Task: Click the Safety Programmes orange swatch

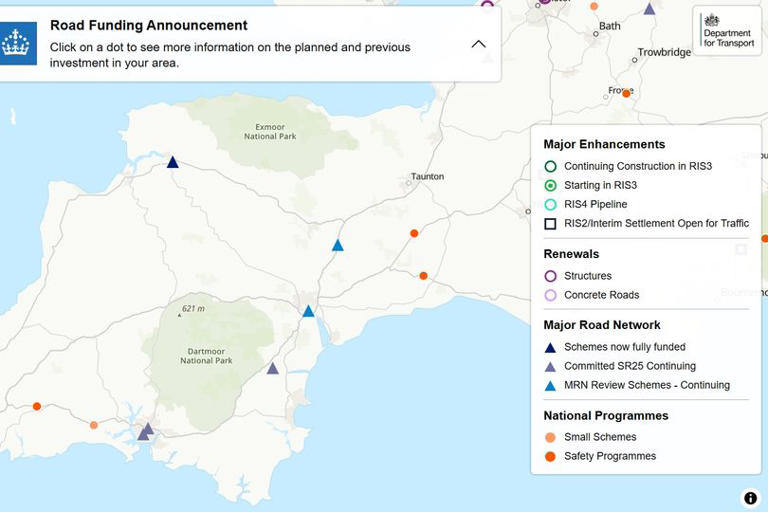Action: point(550,456)
